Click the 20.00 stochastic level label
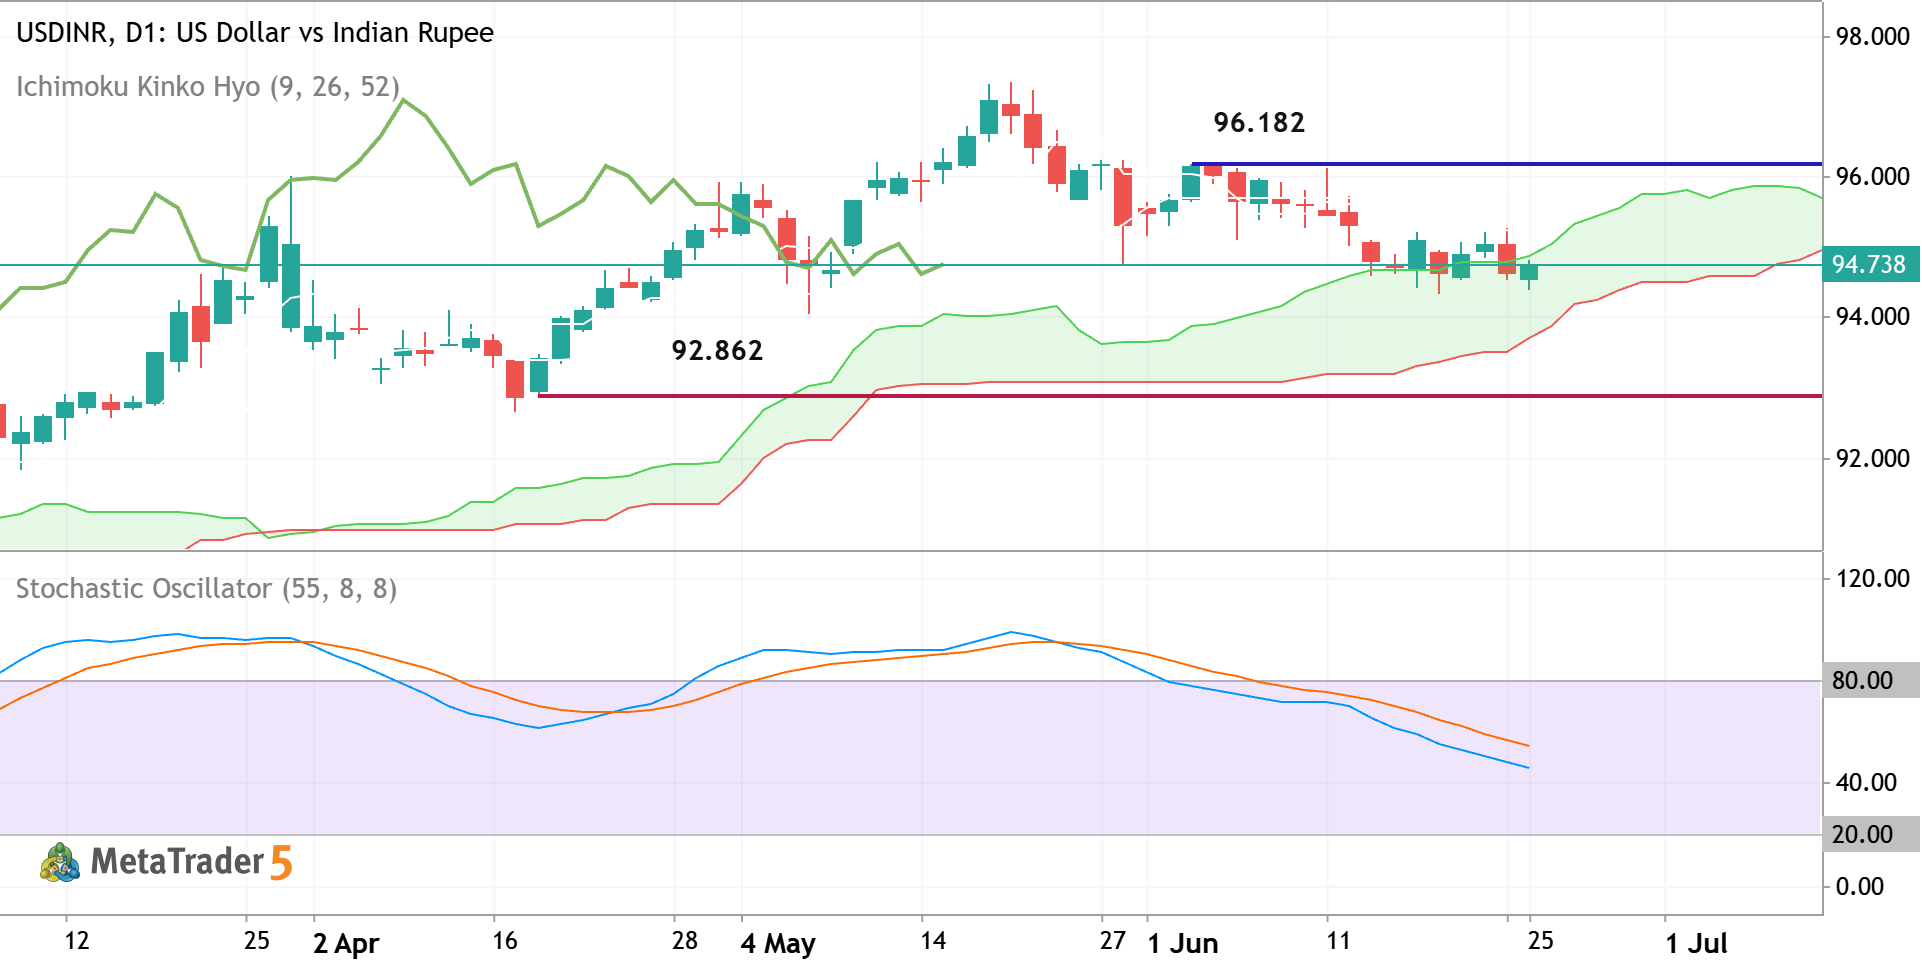Screen dimensions: 1922x962 (1870, 835)
